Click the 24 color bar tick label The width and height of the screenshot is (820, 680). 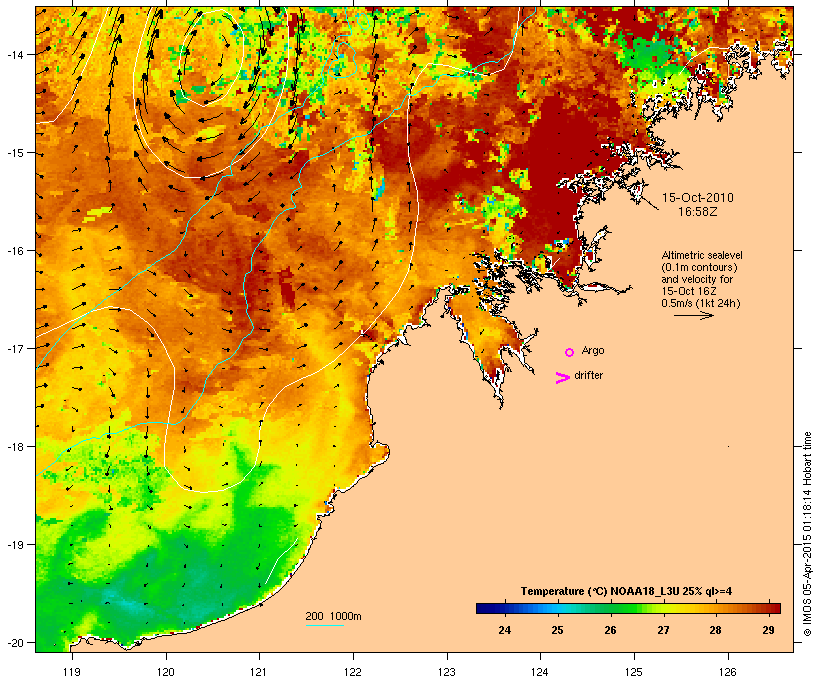click(x=504, y=630)
